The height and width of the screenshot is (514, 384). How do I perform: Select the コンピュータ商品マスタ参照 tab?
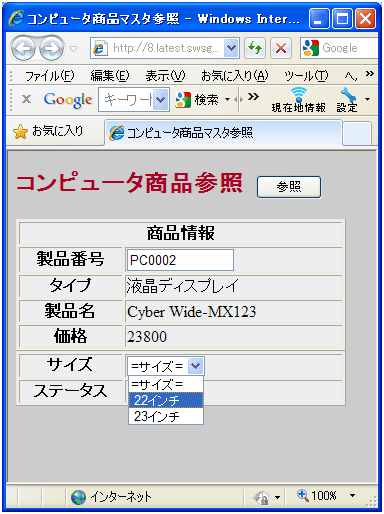pos(223,133)
